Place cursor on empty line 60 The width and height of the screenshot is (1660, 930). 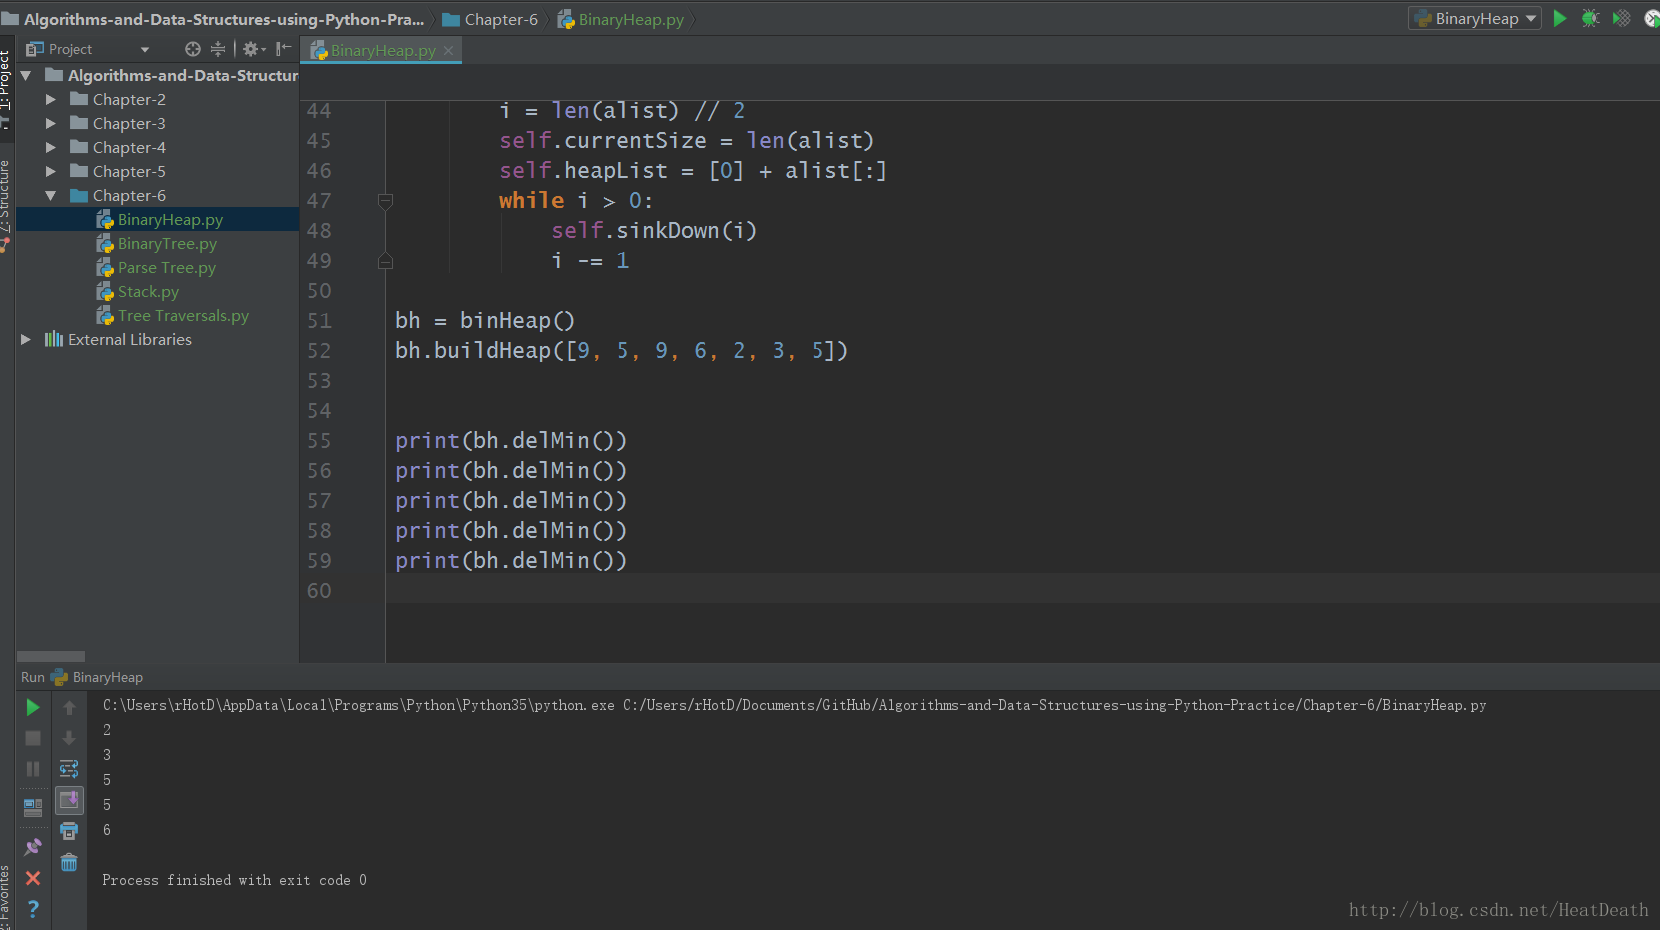click(1020, 589)
